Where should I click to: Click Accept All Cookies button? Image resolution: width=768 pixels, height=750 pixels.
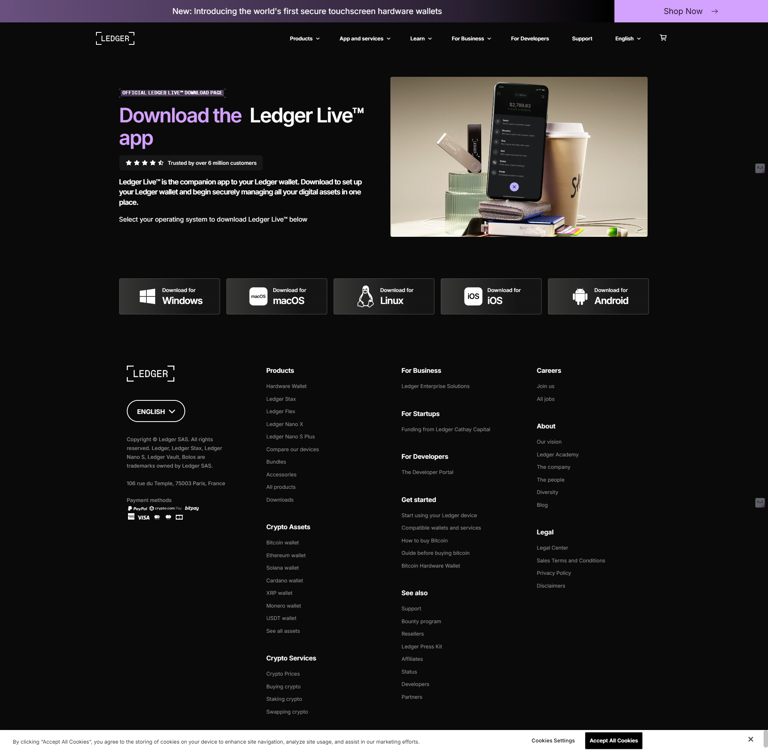613,740
